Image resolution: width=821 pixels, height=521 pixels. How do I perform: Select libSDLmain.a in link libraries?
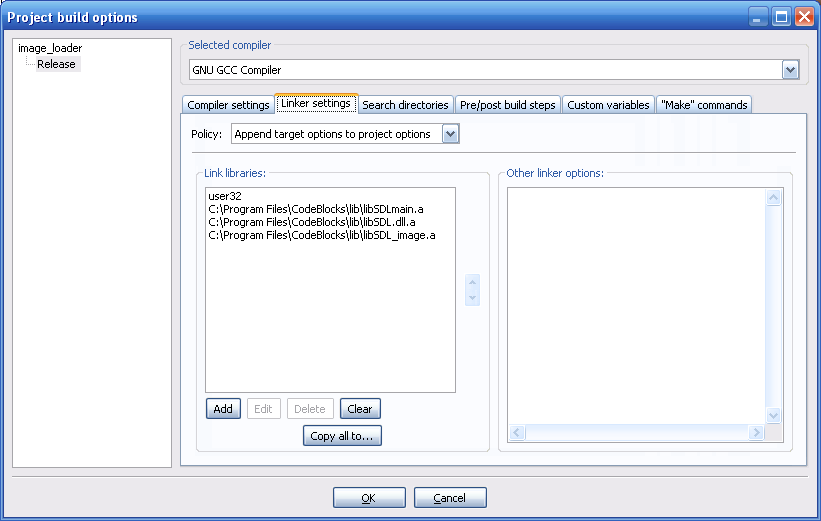click(x=316, y=209)
